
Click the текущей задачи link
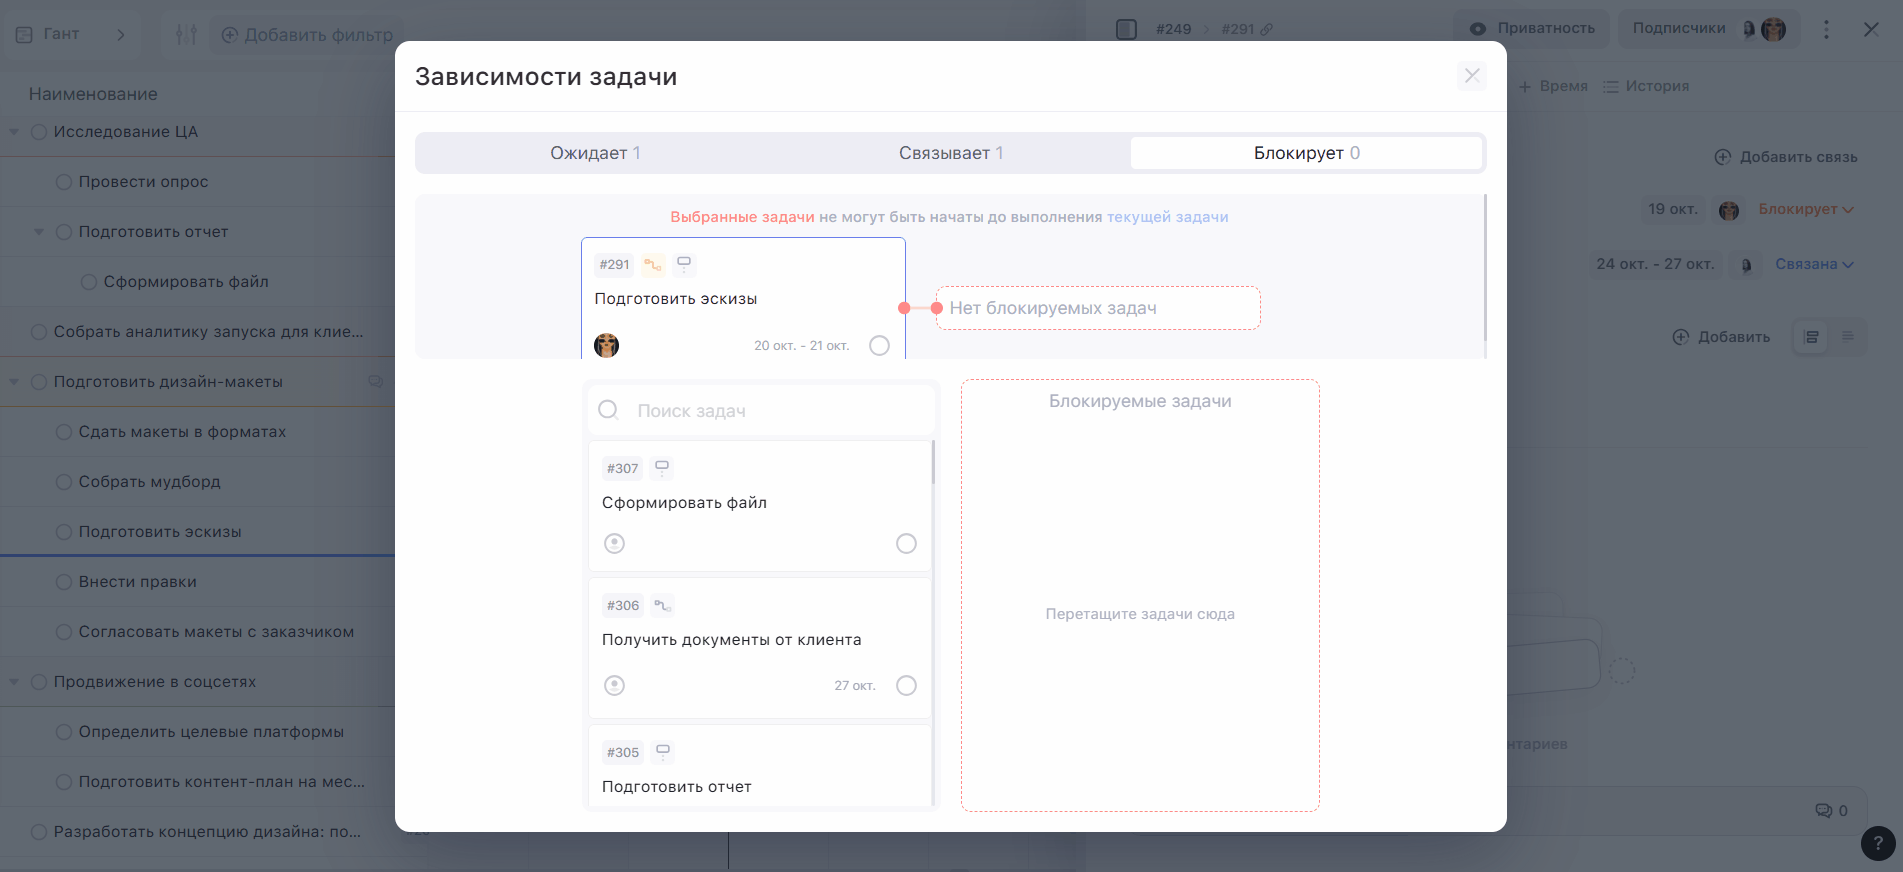click(1167, 217)
